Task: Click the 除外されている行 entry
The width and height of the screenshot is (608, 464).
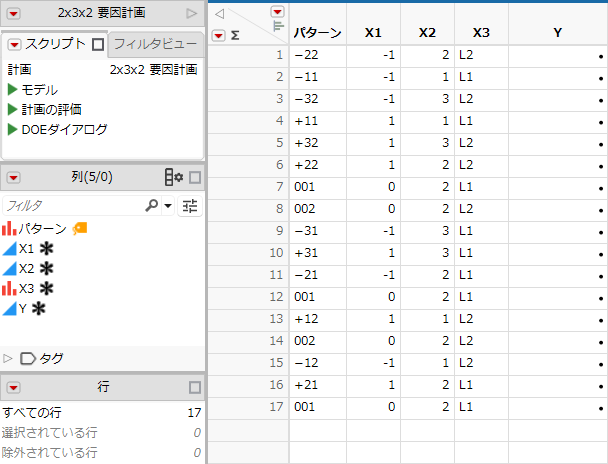Action: click(x=102, y=453)
